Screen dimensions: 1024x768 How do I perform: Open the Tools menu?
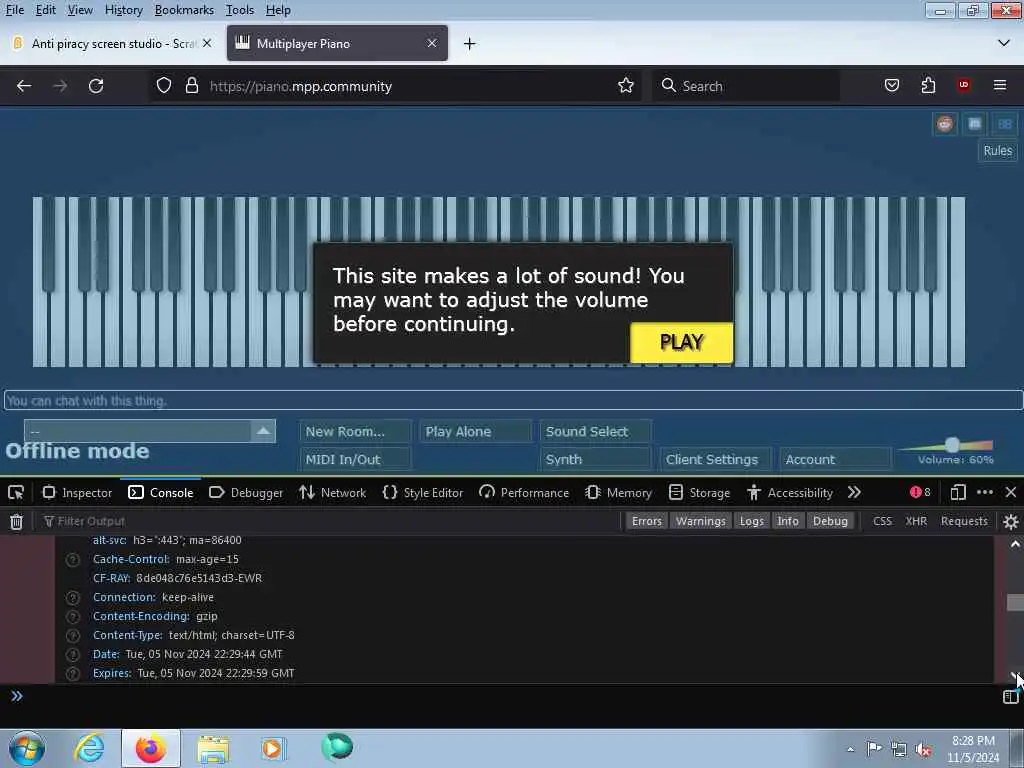pyautogui.click(x=240, y=10)
